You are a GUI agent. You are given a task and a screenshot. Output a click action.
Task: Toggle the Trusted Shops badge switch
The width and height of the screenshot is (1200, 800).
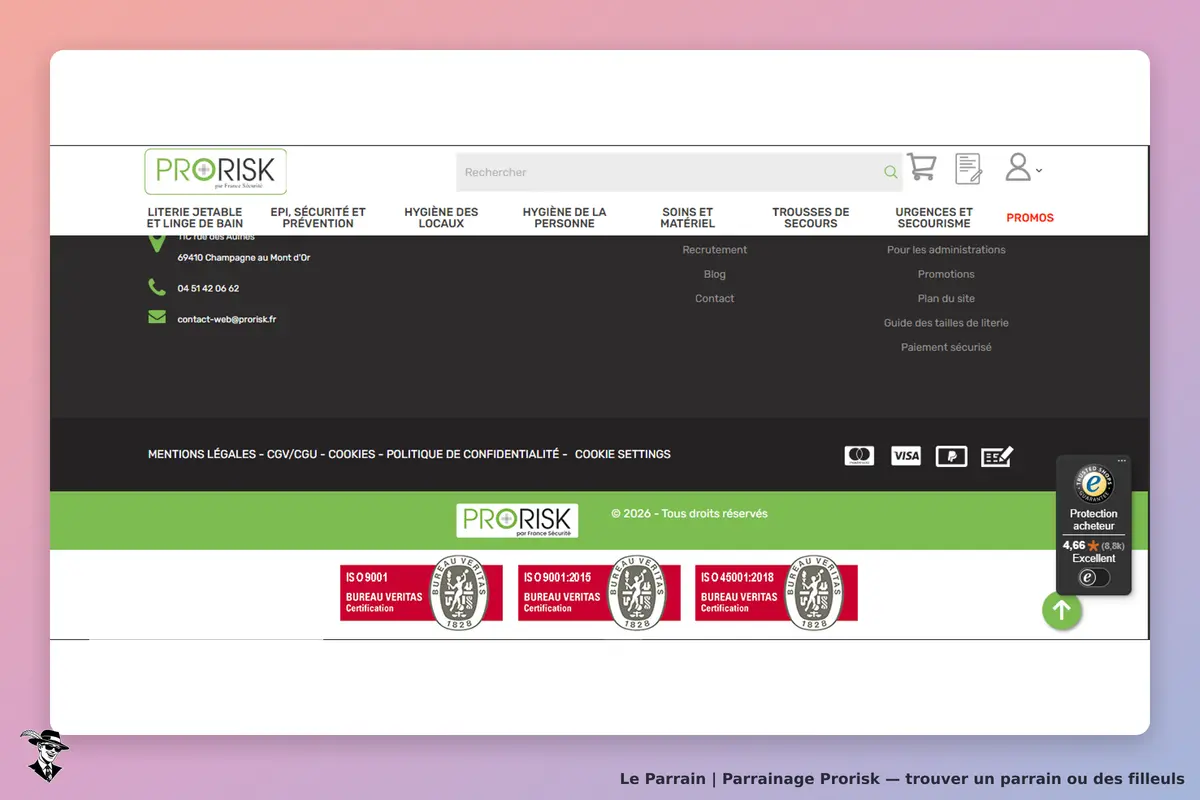[1094, 577]
